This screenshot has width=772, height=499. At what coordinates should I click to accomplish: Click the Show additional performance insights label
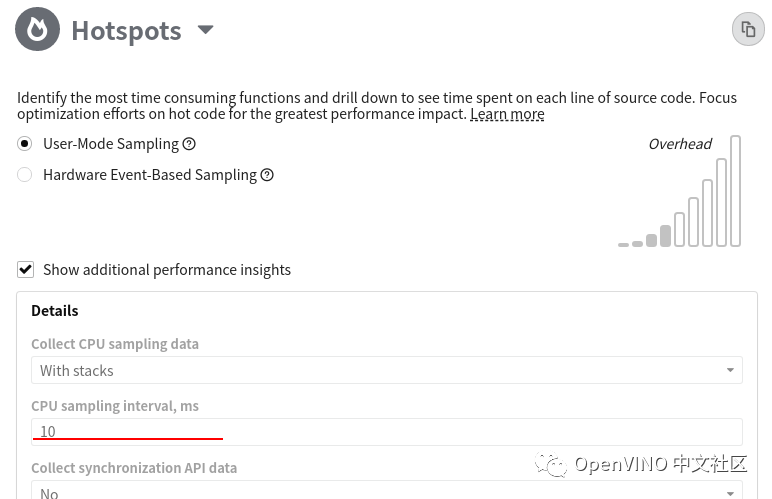[x=167, y=270]
